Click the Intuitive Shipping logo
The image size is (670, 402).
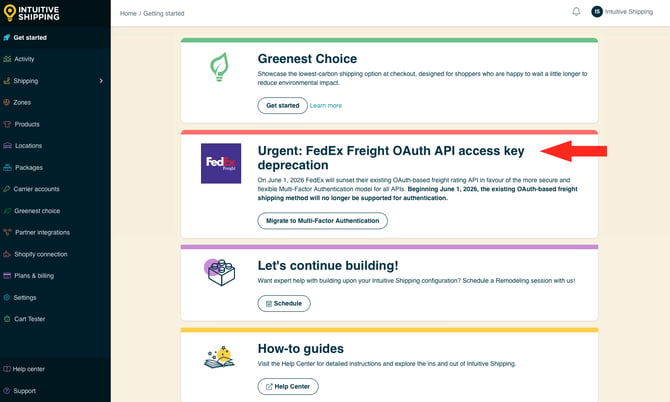[32, 13]
